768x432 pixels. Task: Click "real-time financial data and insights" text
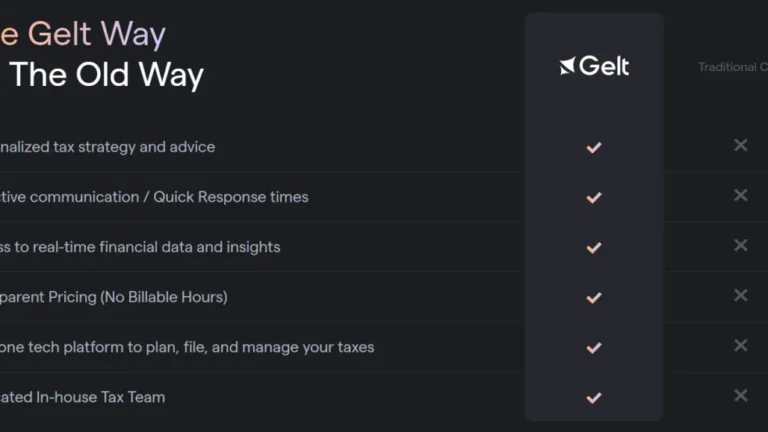[145, 247]
